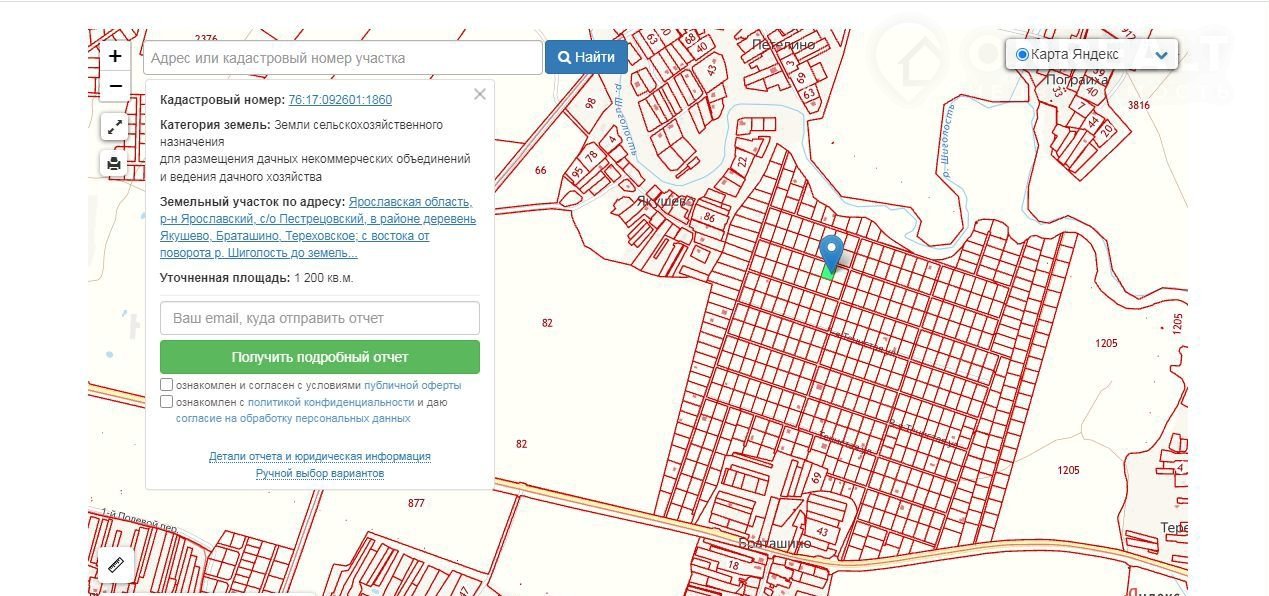Check the privacy policy consent checkbox
Viewport: 1269px width, 596px height.
coord(166,402)
